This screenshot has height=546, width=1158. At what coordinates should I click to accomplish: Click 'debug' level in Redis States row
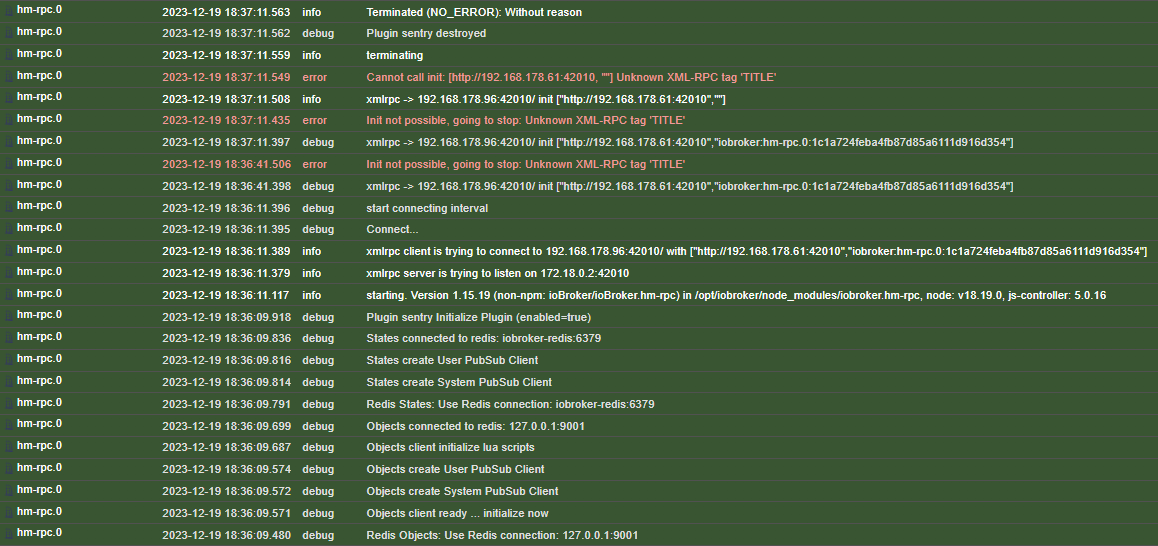tap(318, 404)
